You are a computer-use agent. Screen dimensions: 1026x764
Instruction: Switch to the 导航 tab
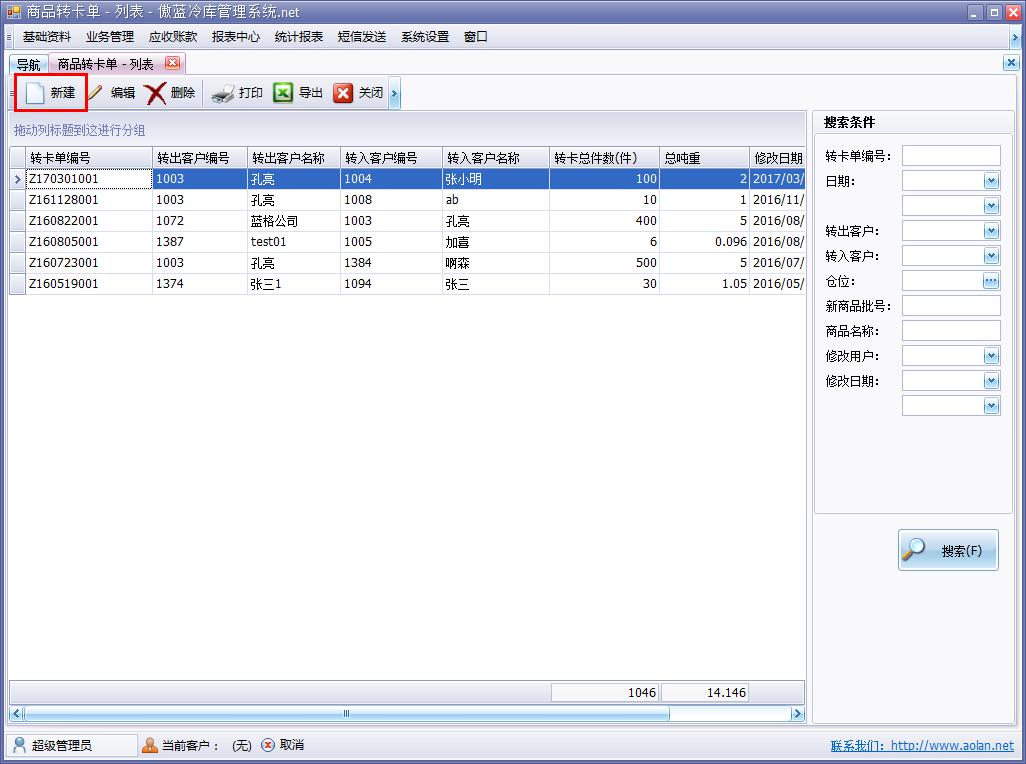tap(28, 64)
